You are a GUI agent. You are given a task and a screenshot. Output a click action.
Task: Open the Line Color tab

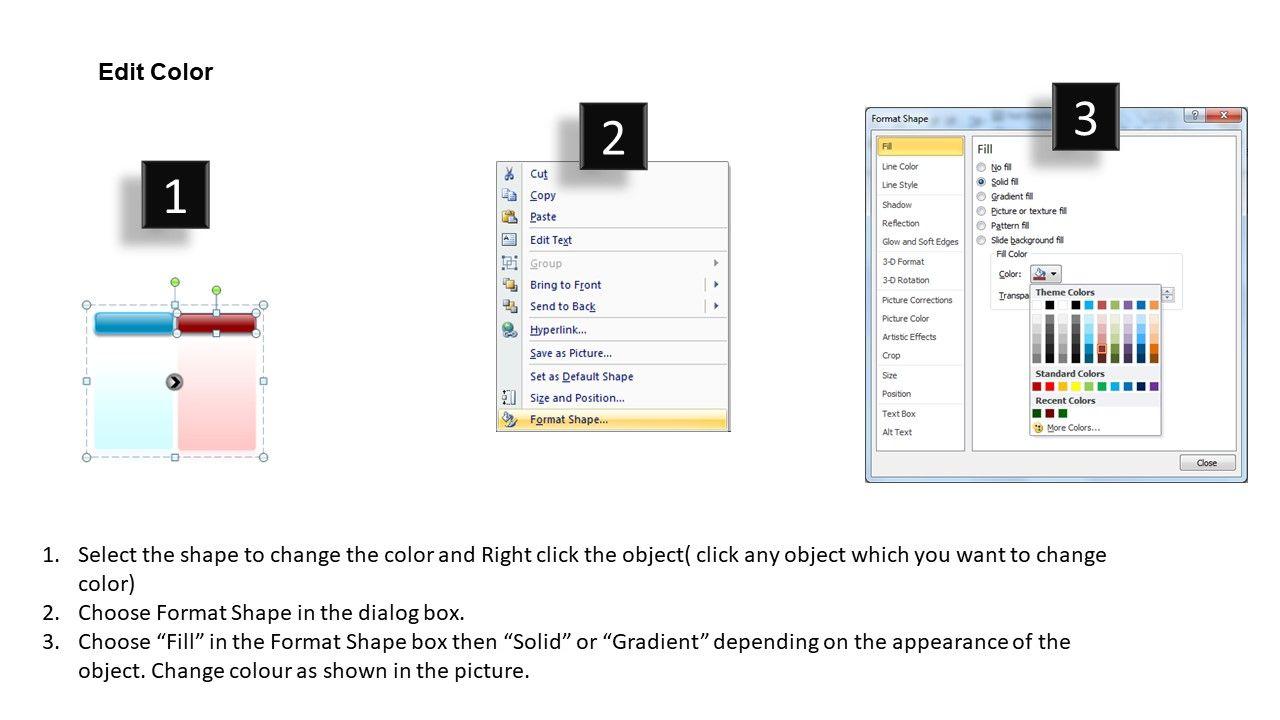[900, 167]
